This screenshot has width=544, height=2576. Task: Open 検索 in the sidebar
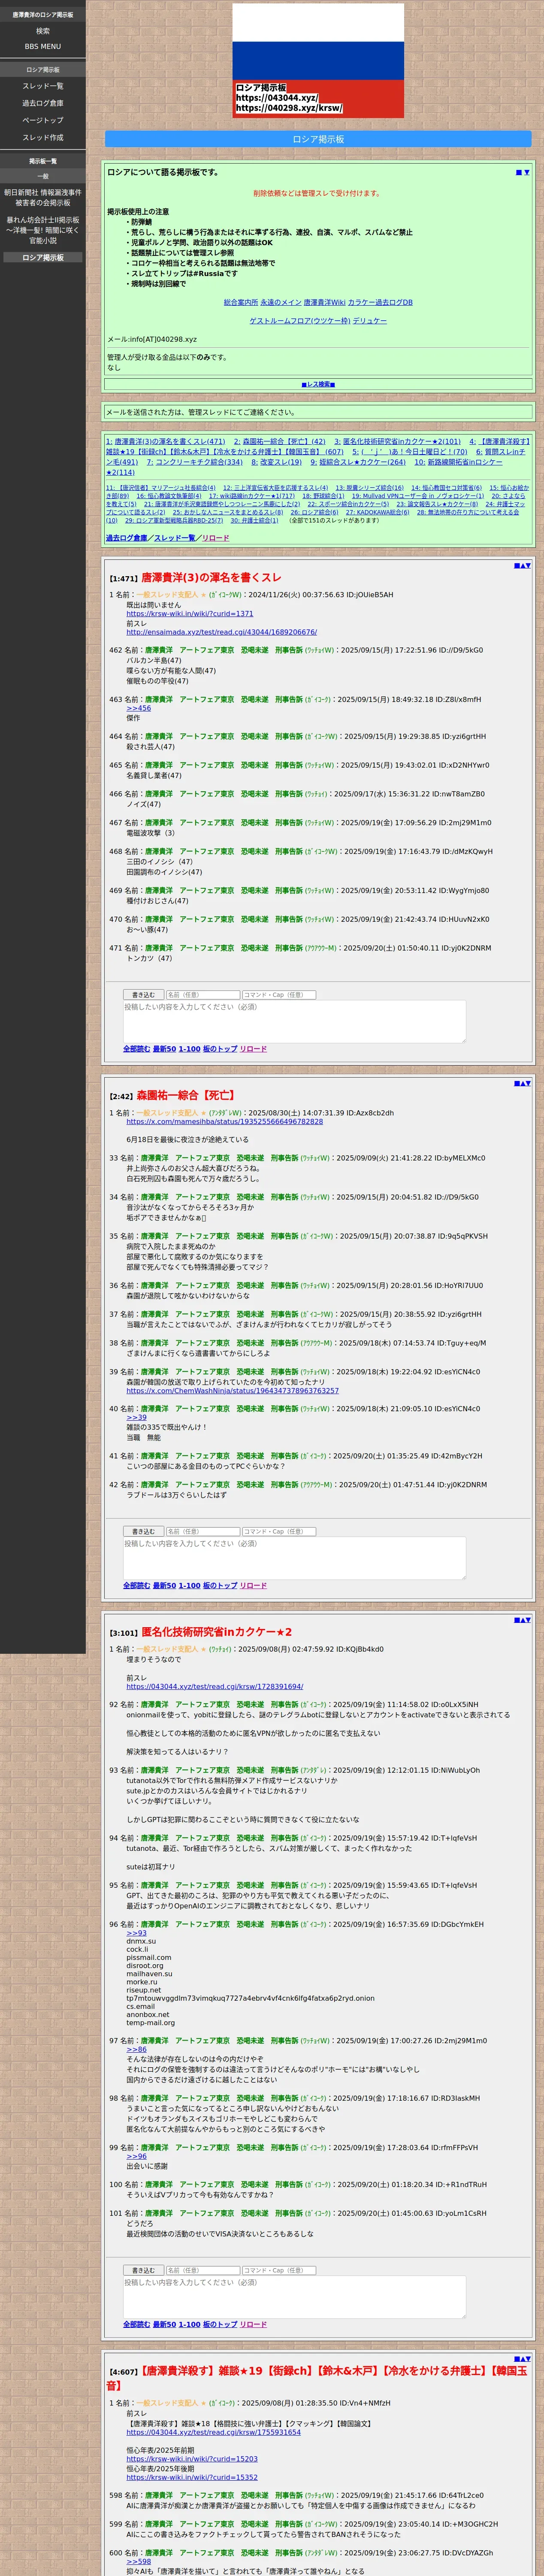click(43, 31)
